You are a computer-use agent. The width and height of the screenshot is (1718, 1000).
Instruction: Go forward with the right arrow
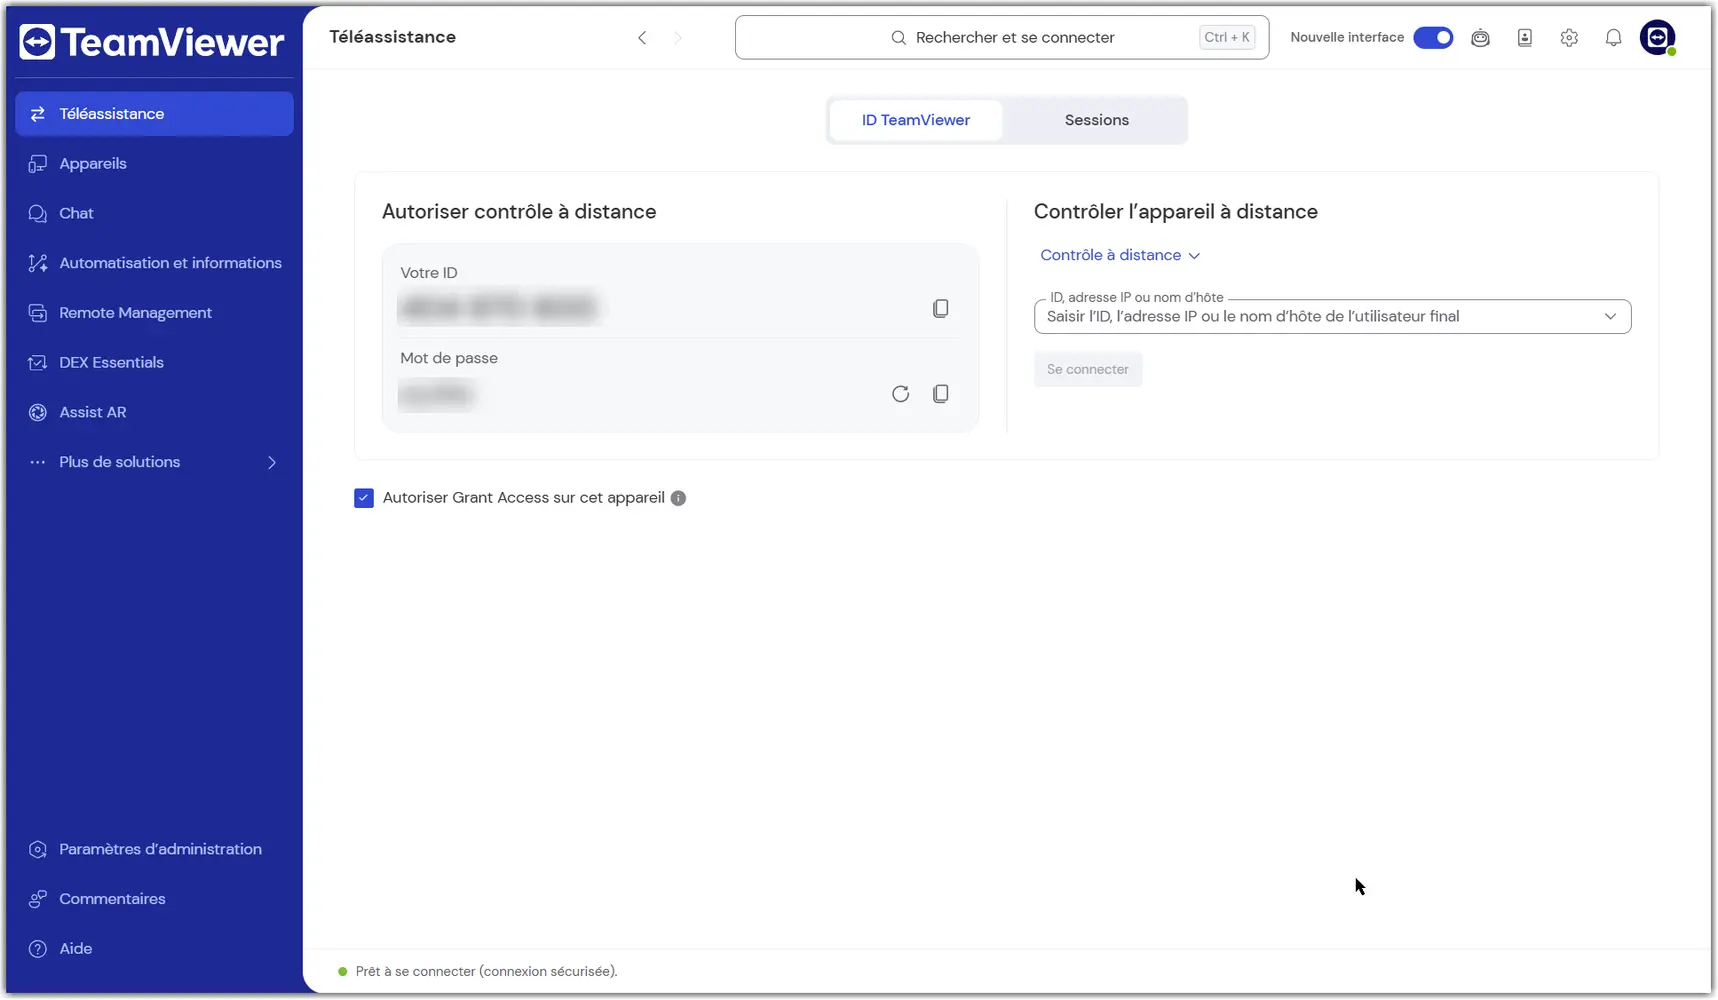click(x=678, y=38)
